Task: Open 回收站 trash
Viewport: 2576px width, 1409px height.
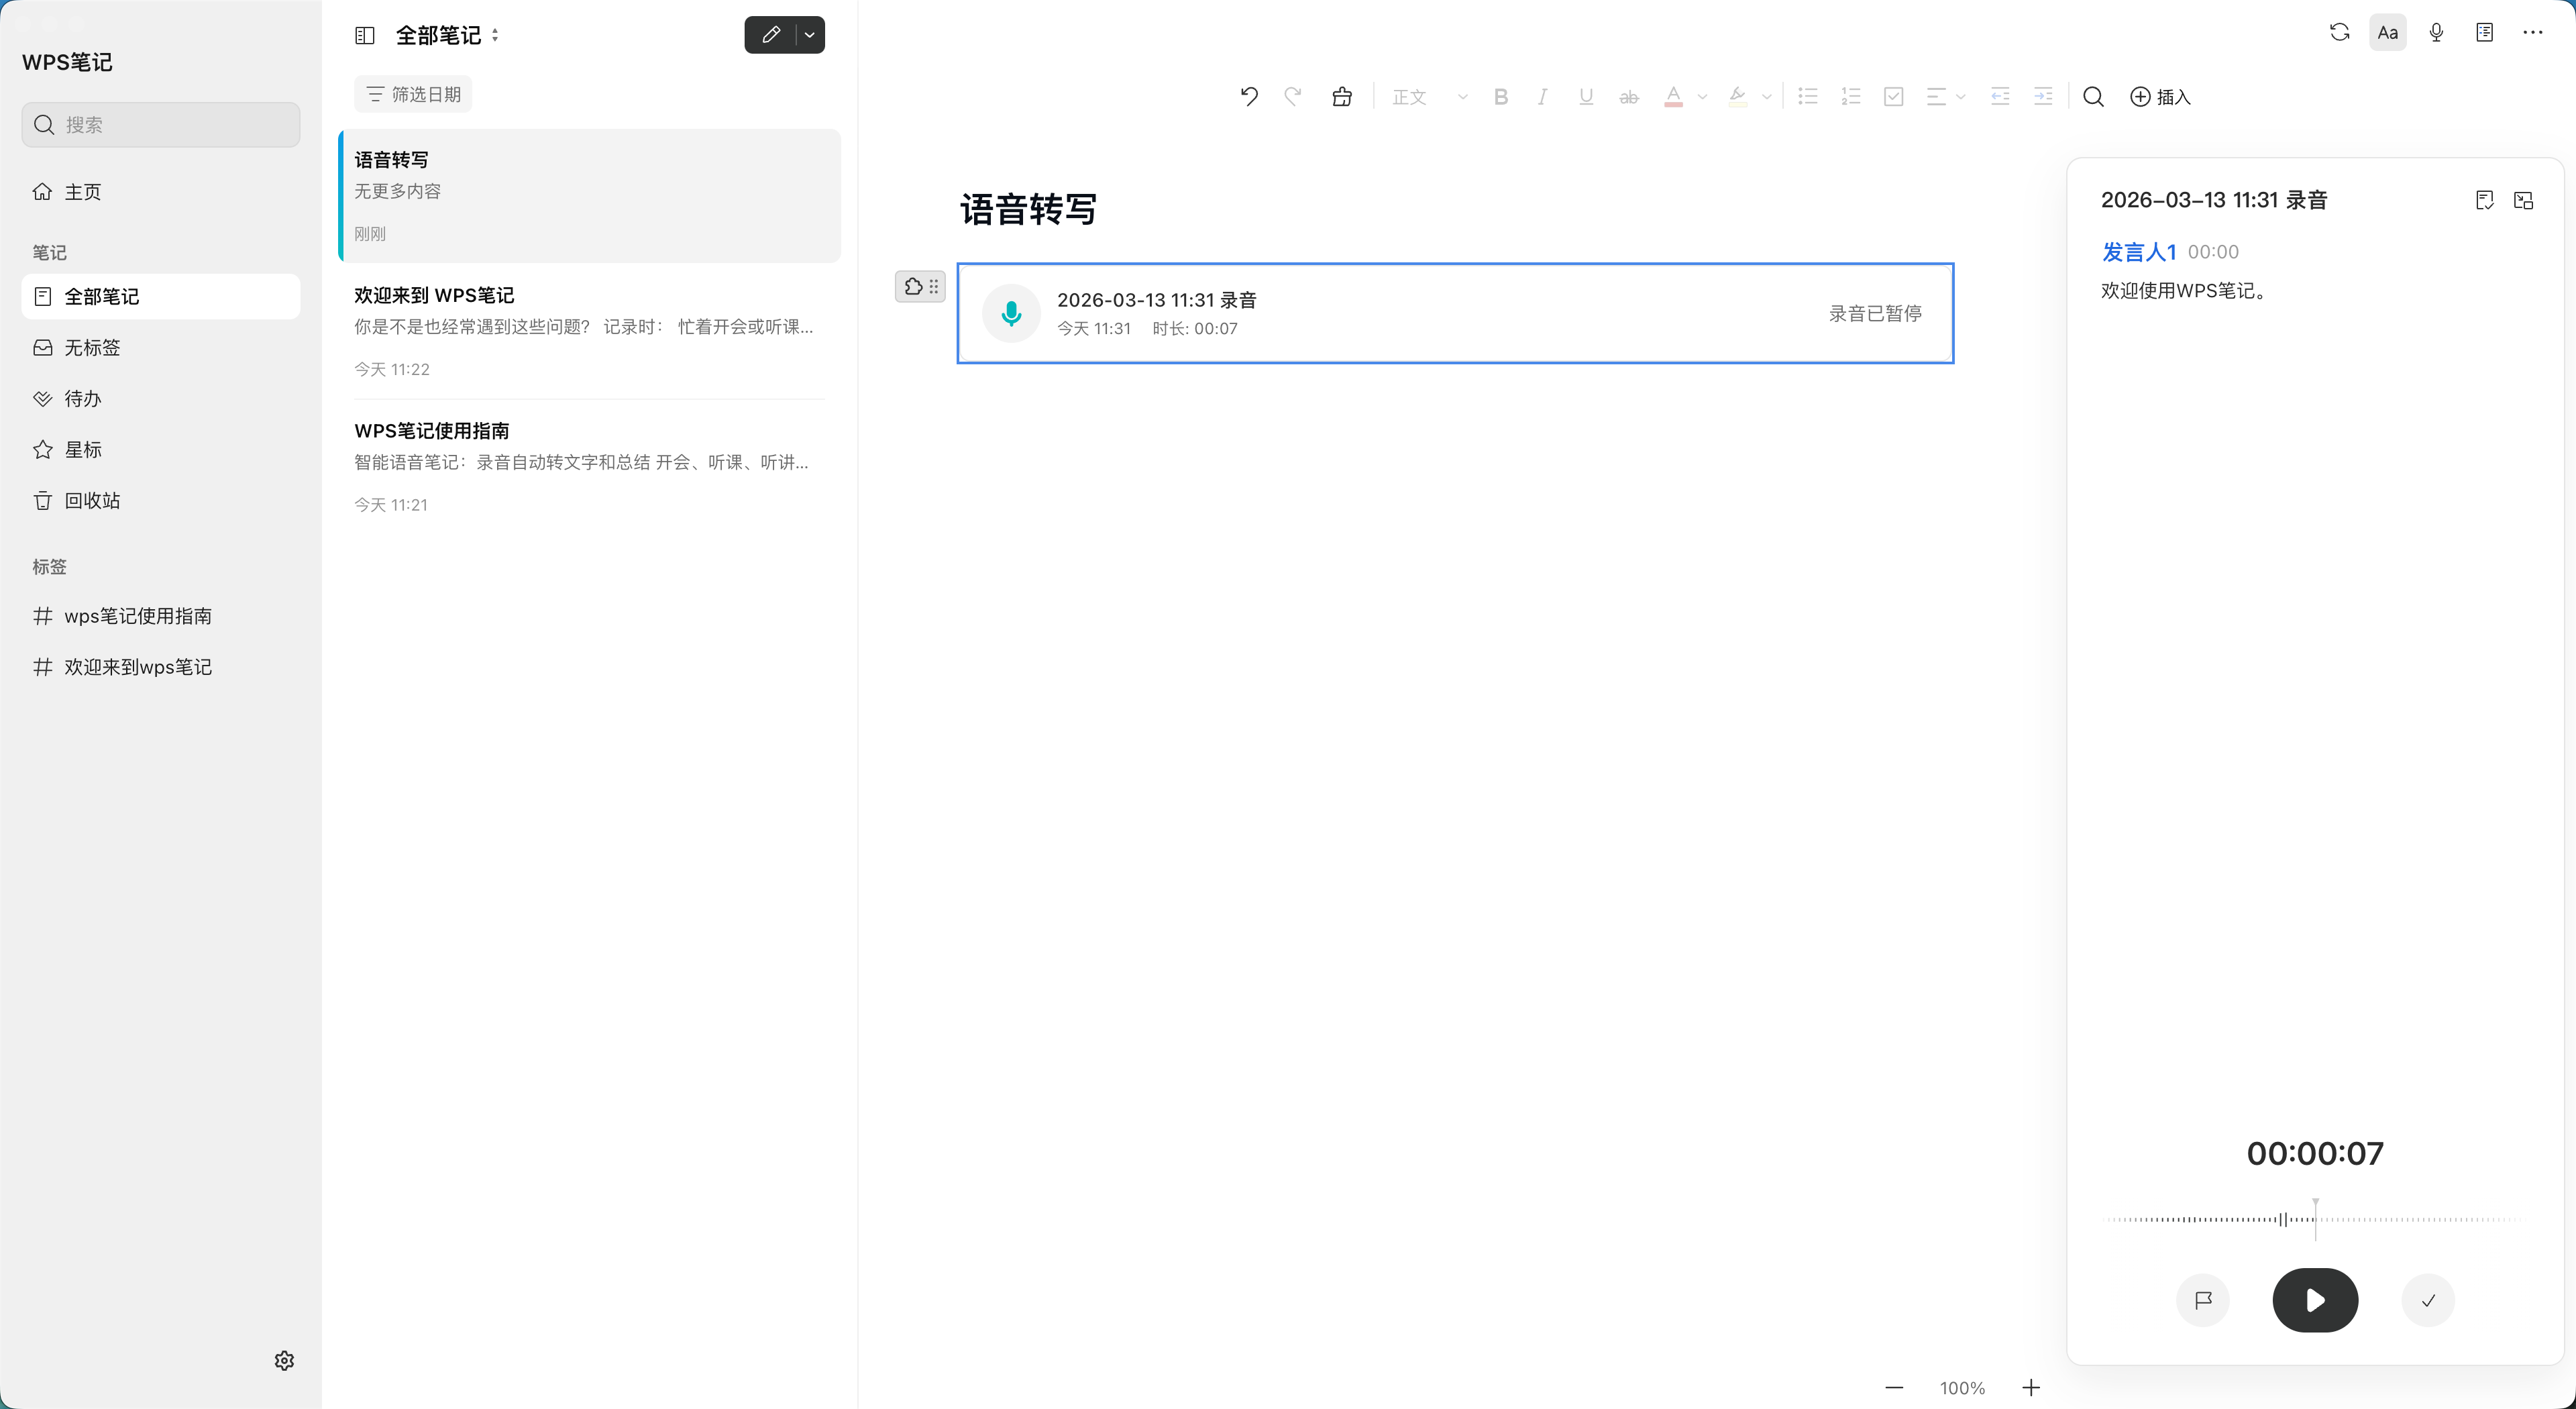Action: click(161, 500)
